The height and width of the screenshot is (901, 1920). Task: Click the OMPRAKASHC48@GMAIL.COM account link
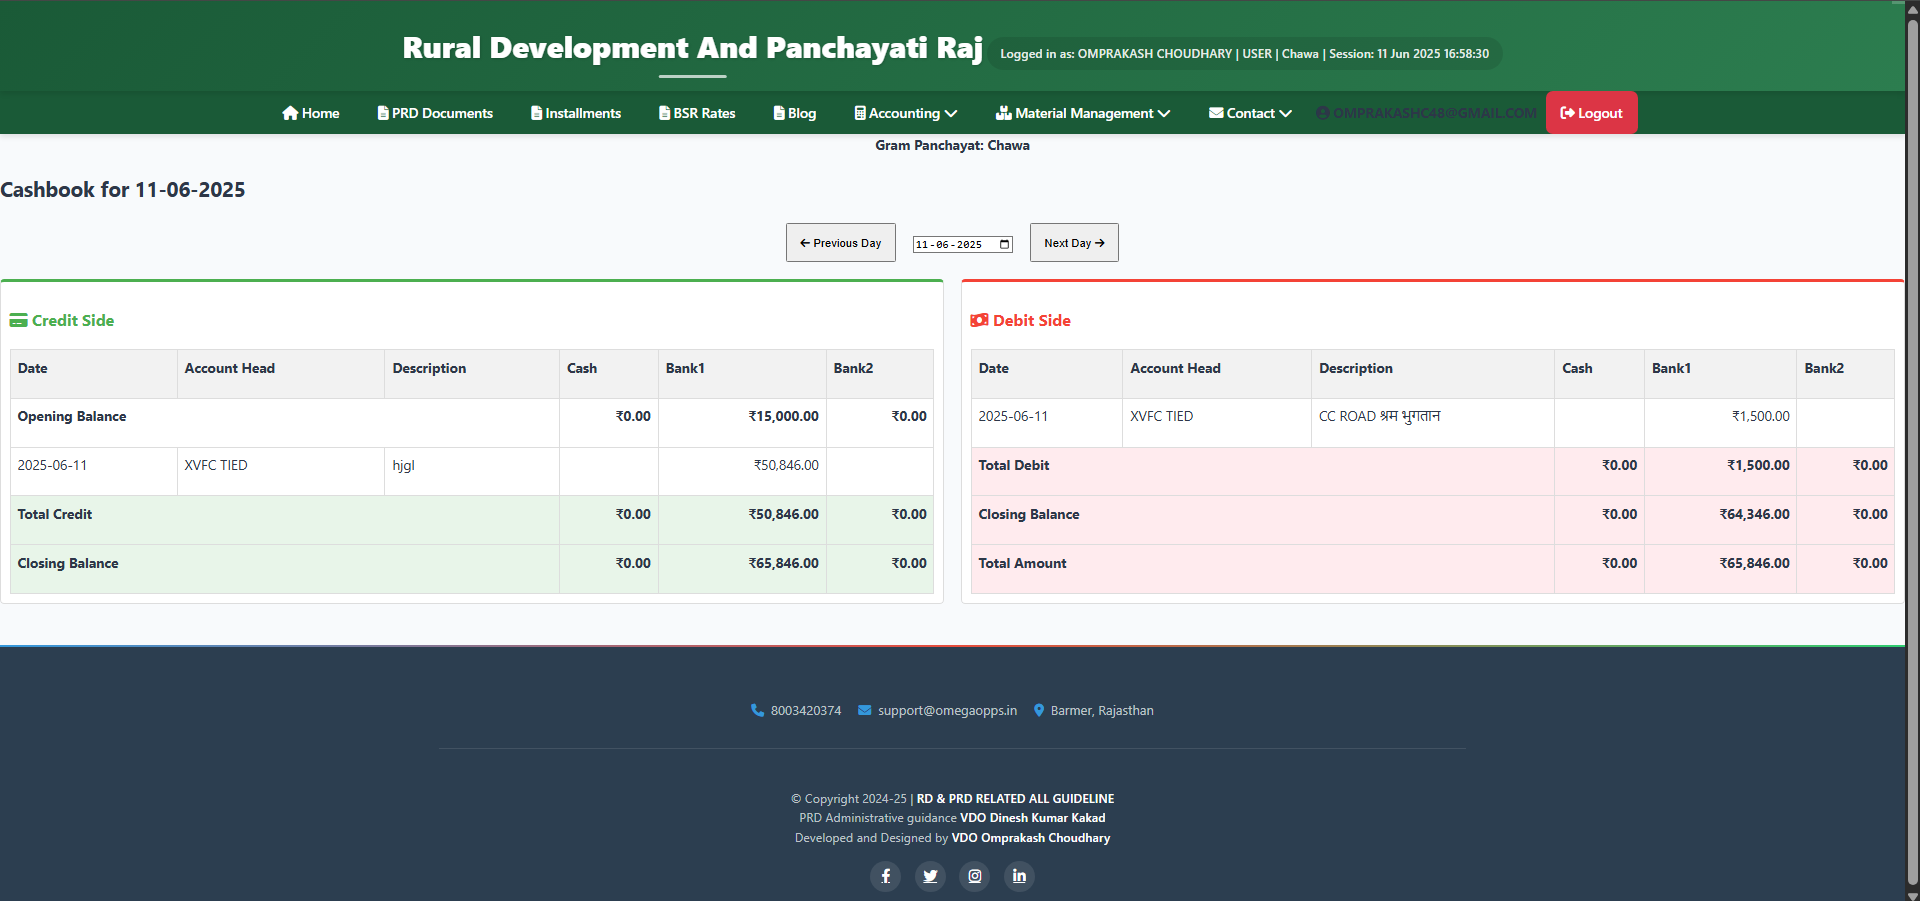coord(1427,113)
